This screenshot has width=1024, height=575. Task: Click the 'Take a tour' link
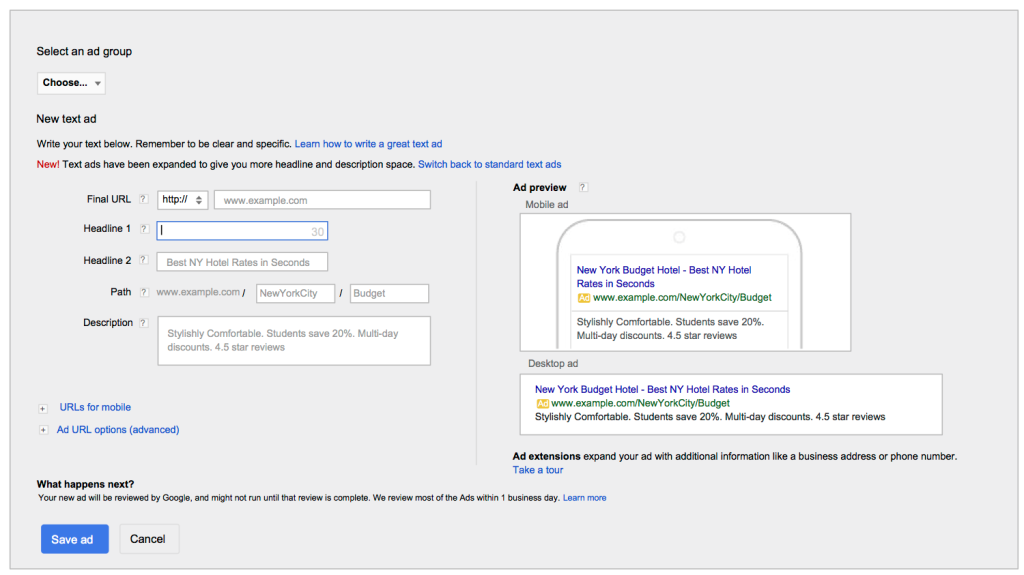[537, 470]
